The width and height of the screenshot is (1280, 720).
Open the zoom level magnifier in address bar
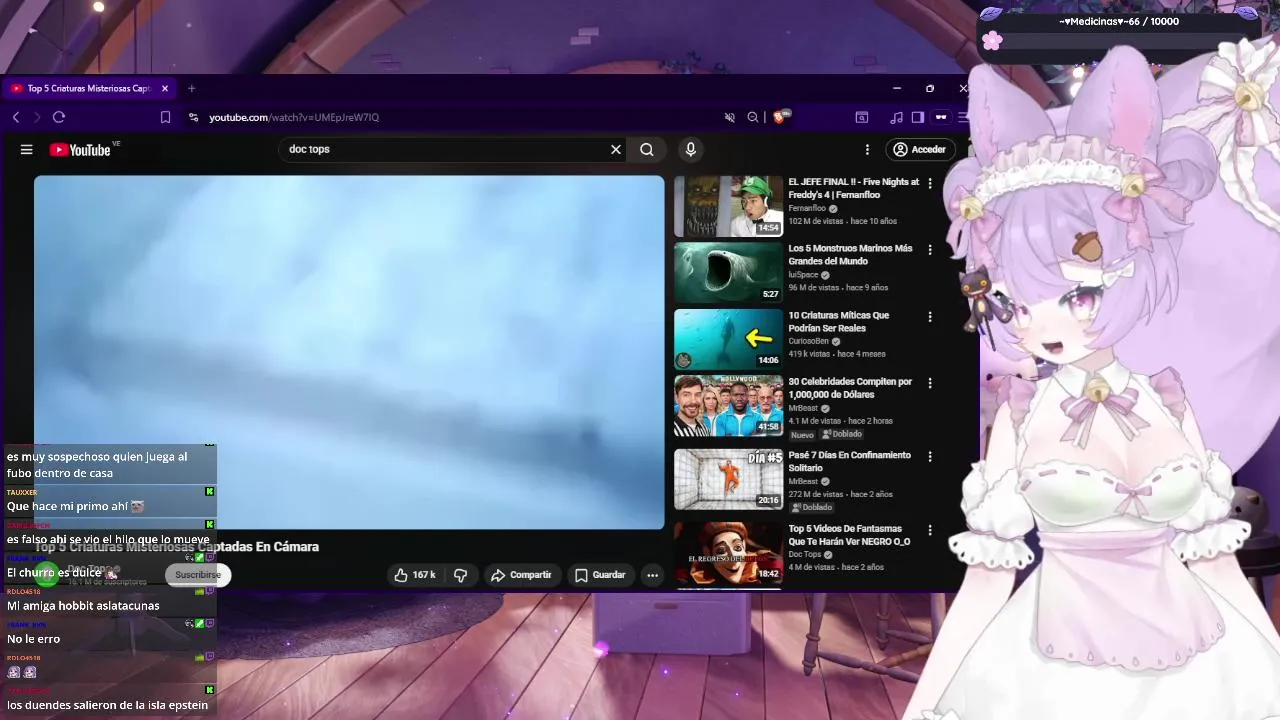click(x=753, y=117)
